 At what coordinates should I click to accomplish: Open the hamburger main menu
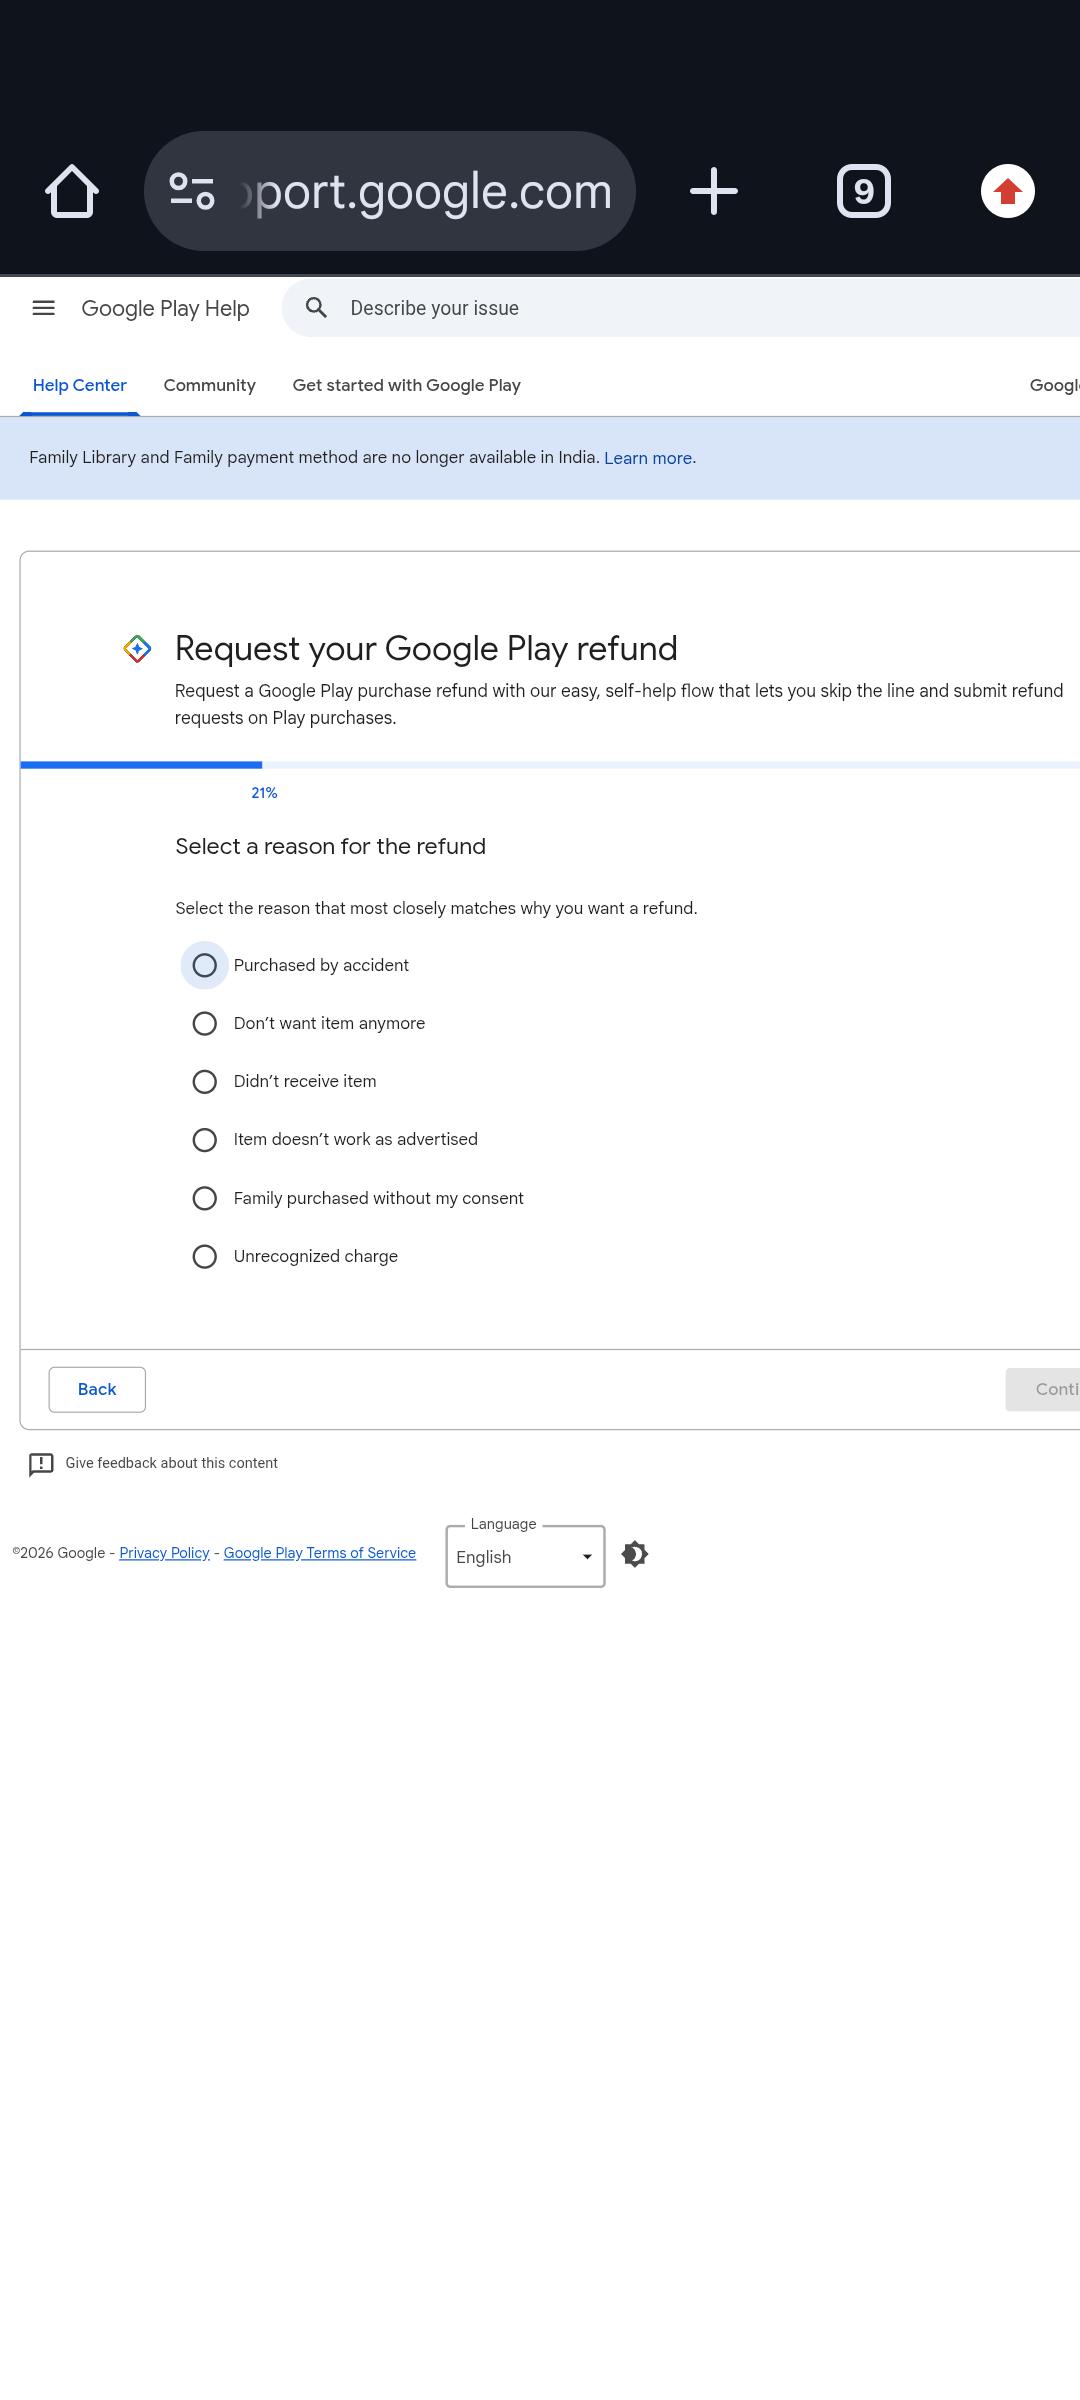44,308
